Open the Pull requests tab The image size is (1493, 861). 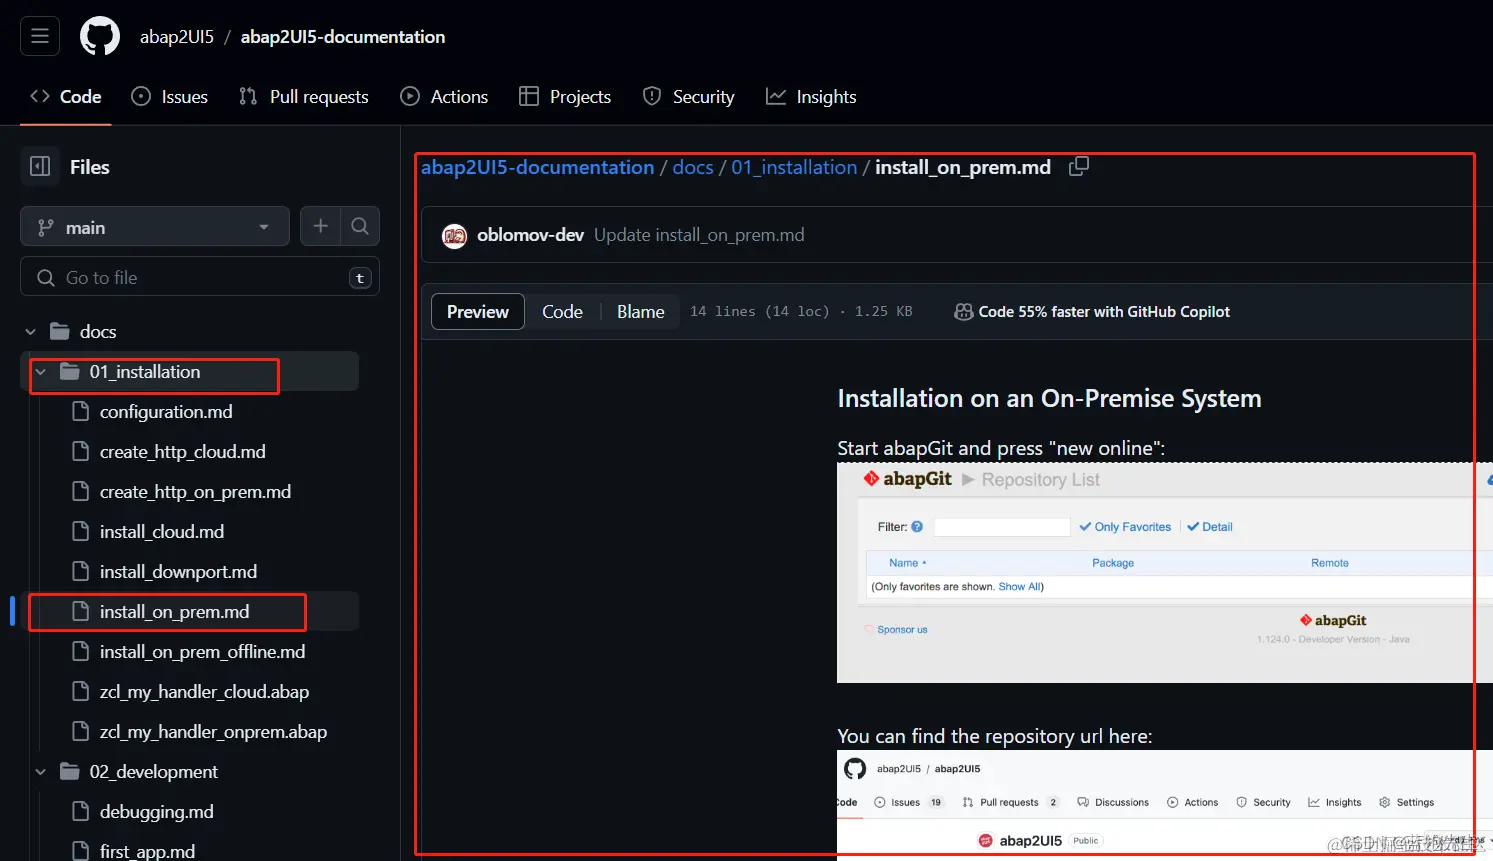tap(304, 97)
